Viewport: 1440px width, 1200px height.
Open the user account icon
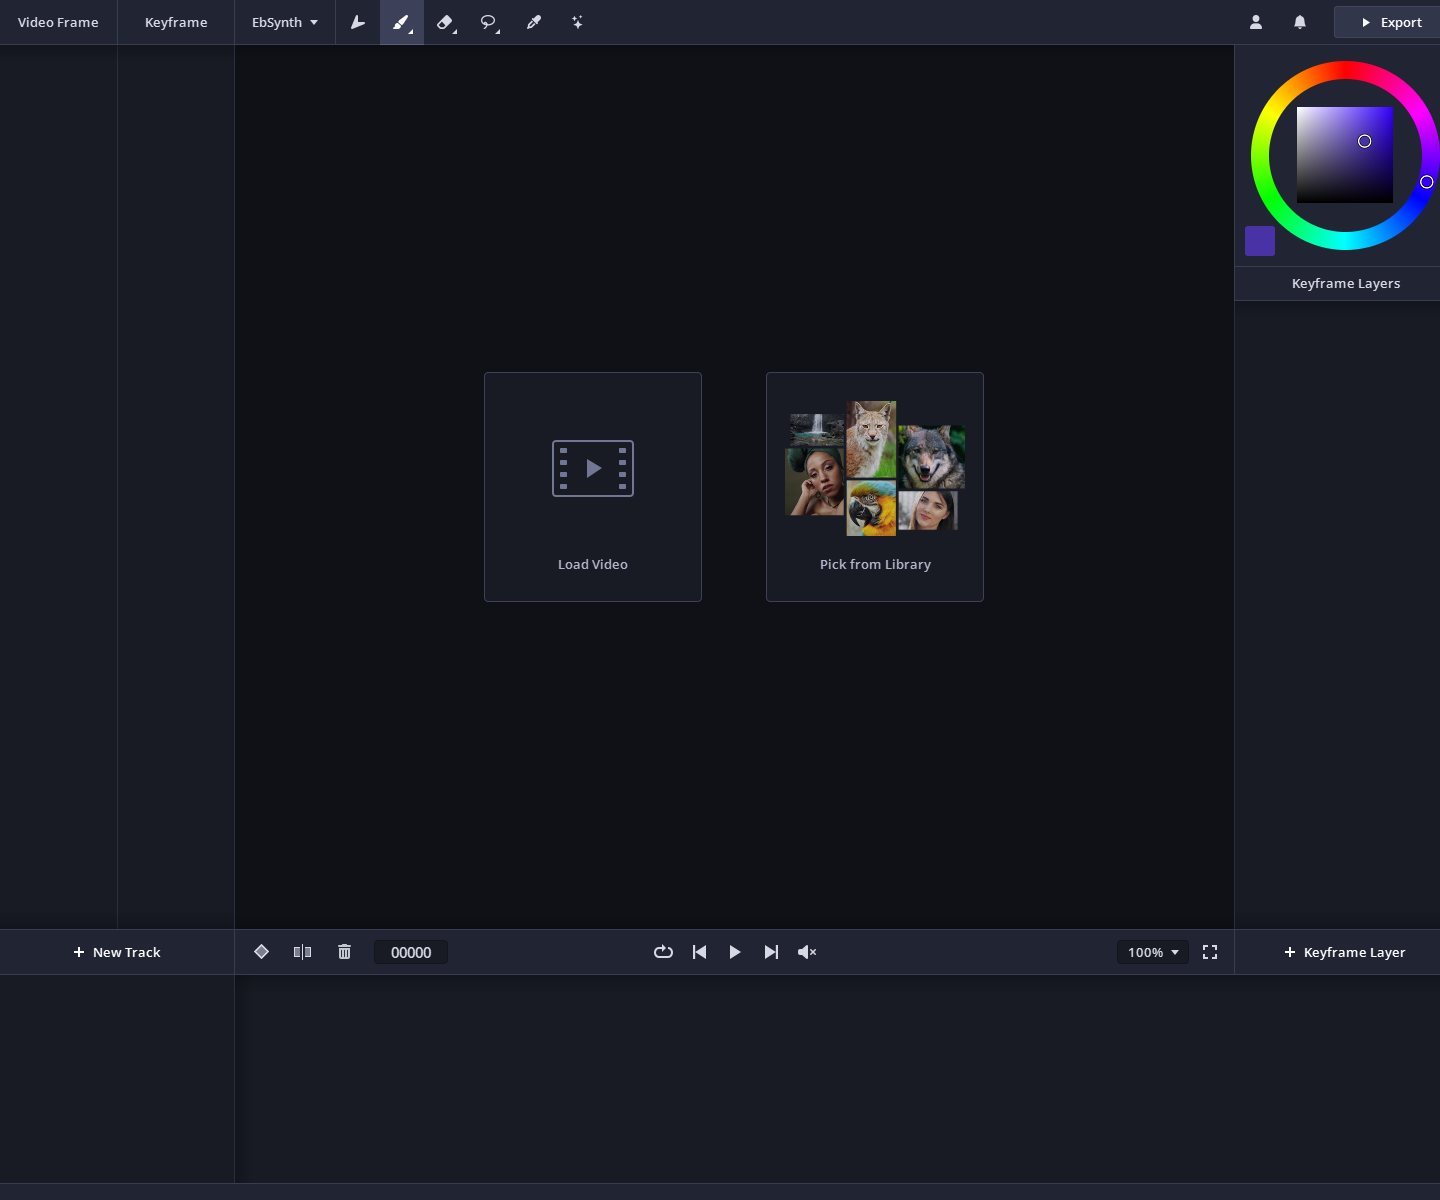pyautogui.click(x=1256, y=22)
